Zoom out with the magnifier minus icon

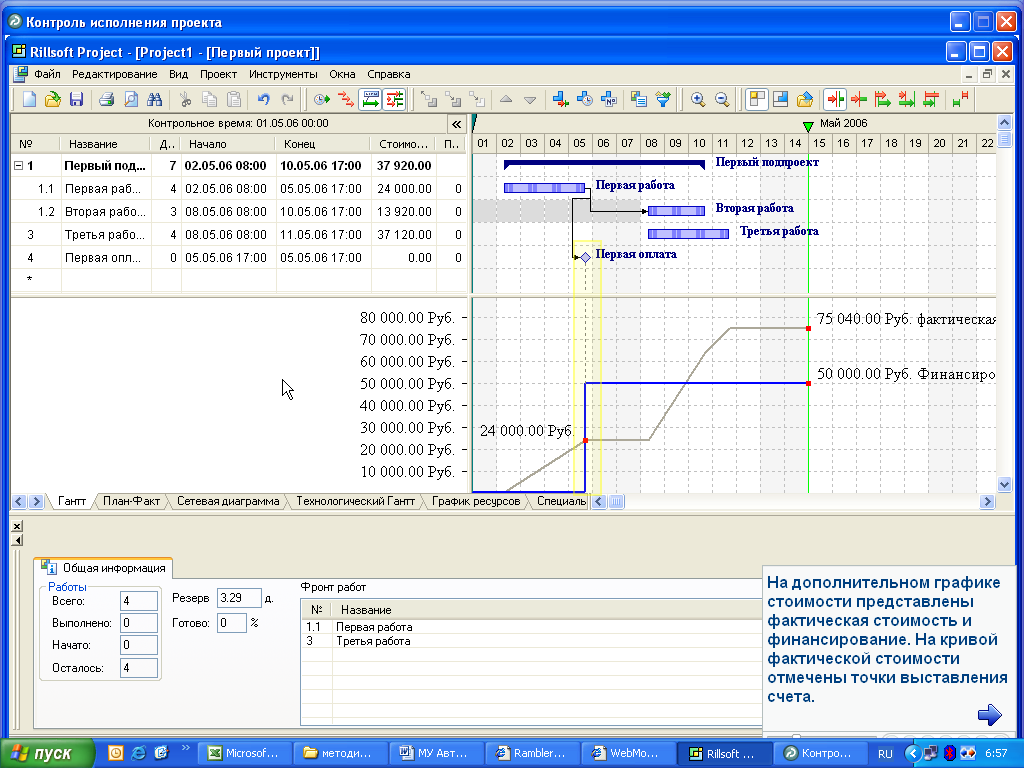pyautogui.click(x=721, y=99)
